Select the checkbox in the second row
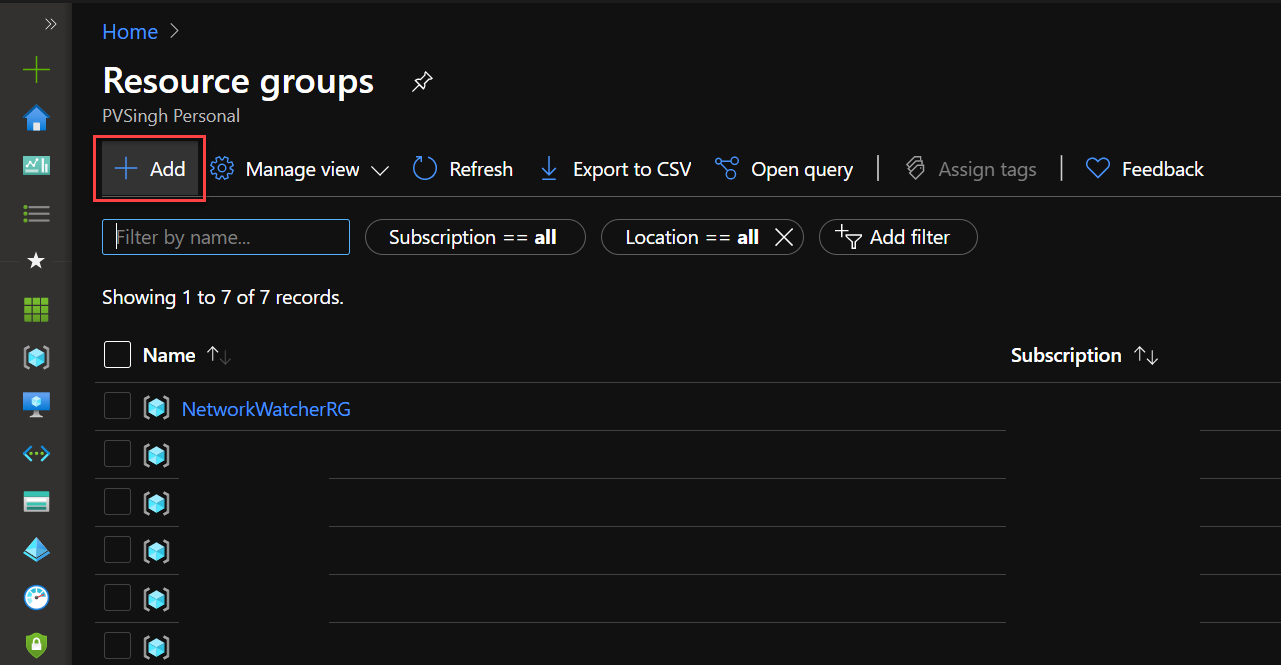This screenshot has width=1281, height=665. click(117, 454)
